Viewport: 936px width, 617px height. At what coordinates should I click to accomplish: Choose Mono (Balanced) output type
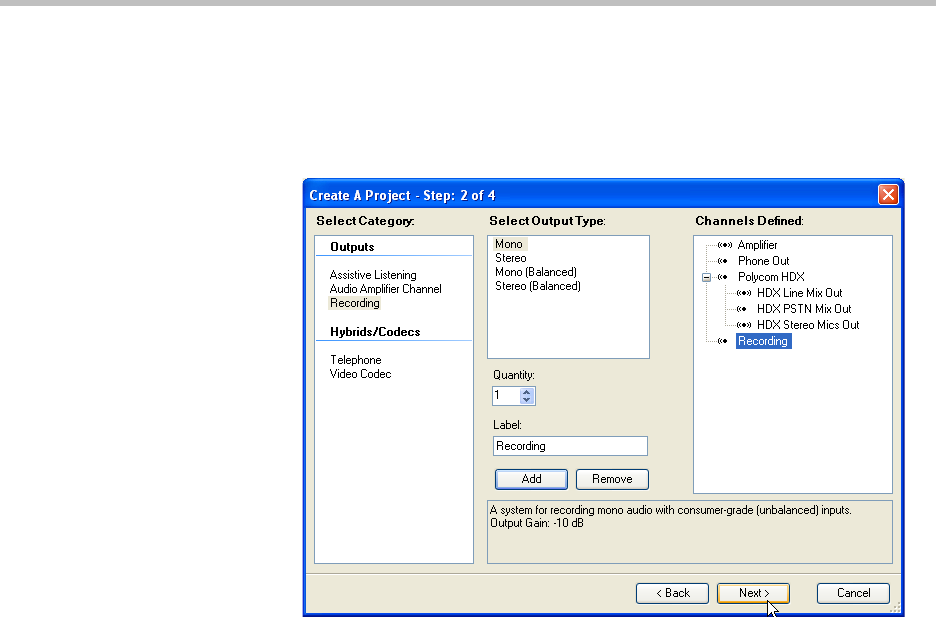point(535,272)
